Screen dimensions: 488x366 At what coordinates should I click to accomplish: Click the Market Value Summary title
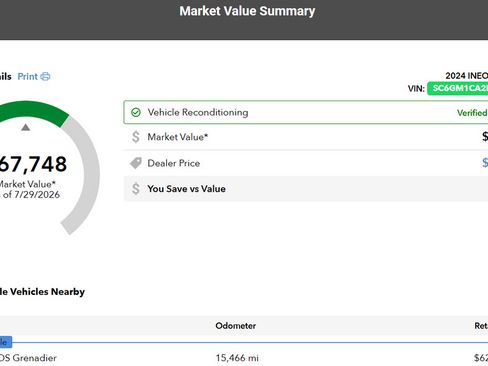pyautogui.click(x=247, y=11)
